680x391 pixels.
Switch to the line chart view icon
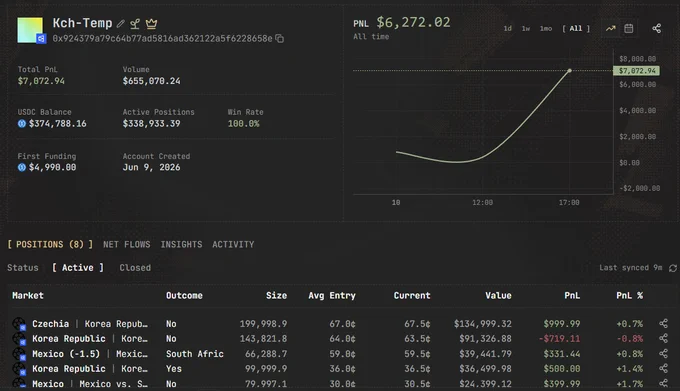click(610, 29)
